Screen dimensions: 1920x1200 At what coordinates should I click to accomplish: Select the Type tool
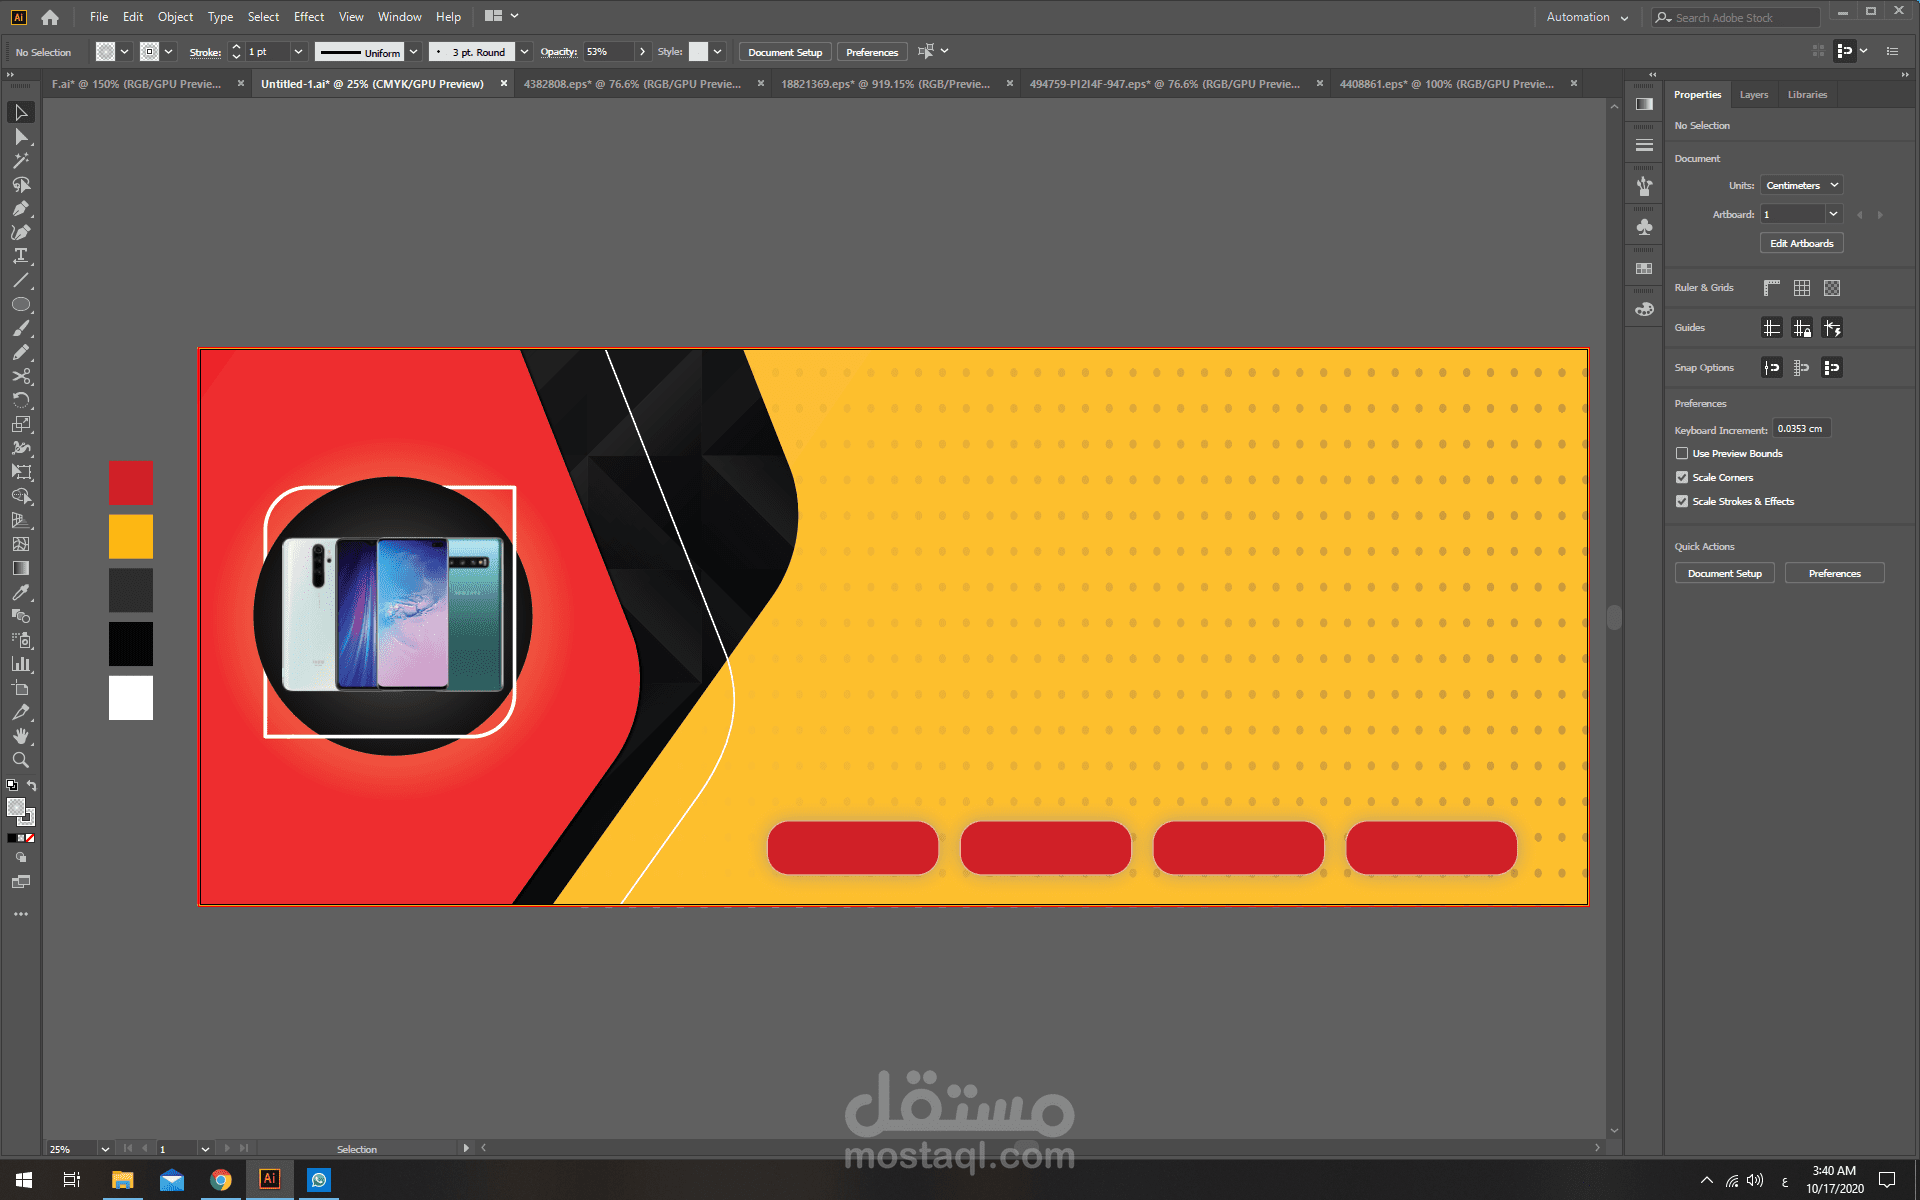pyautogui.click(x=20, y=256)
